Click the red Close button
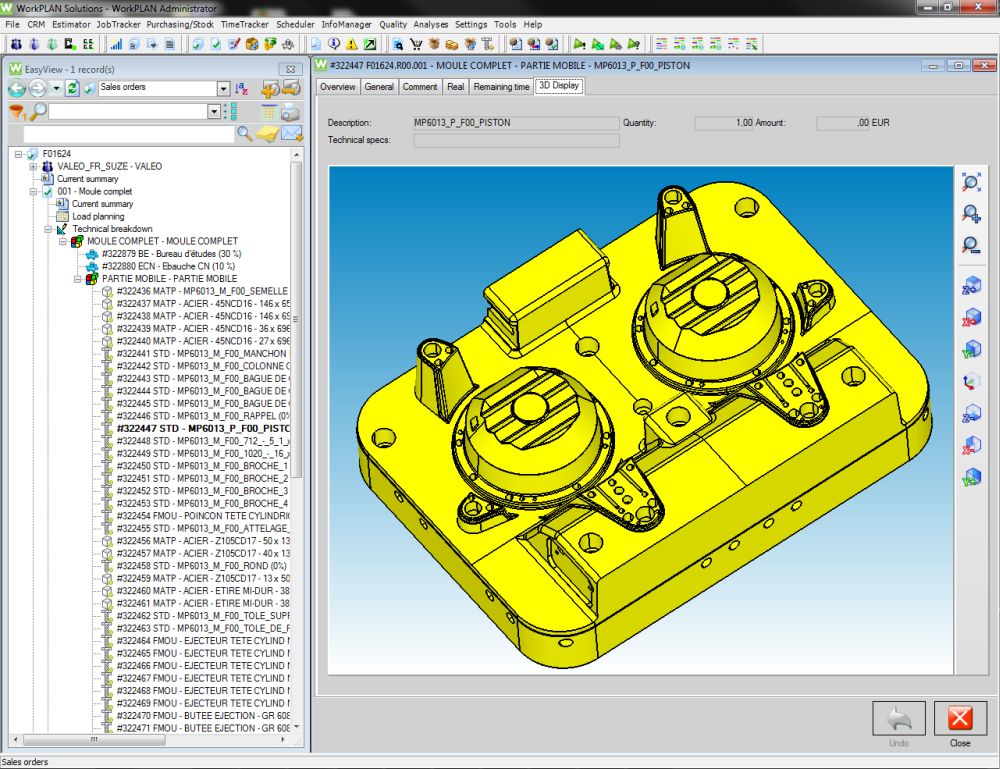1000x769 pixels. point(960,719)
